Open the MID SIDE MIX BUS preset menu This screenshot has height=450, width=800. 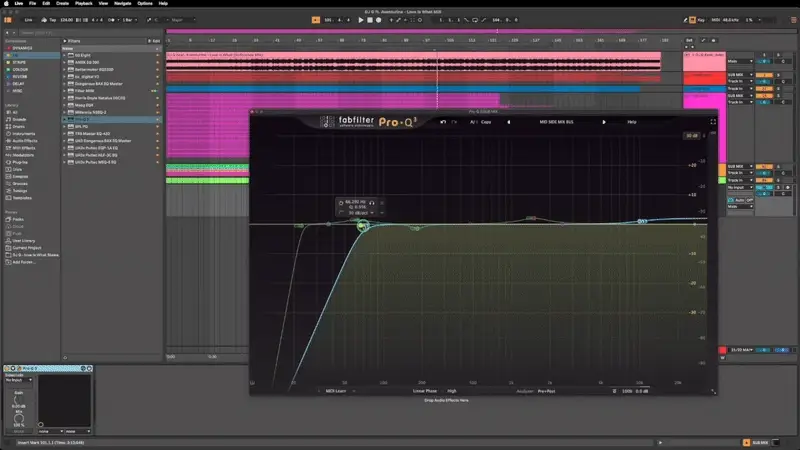[x=556, y=122]
